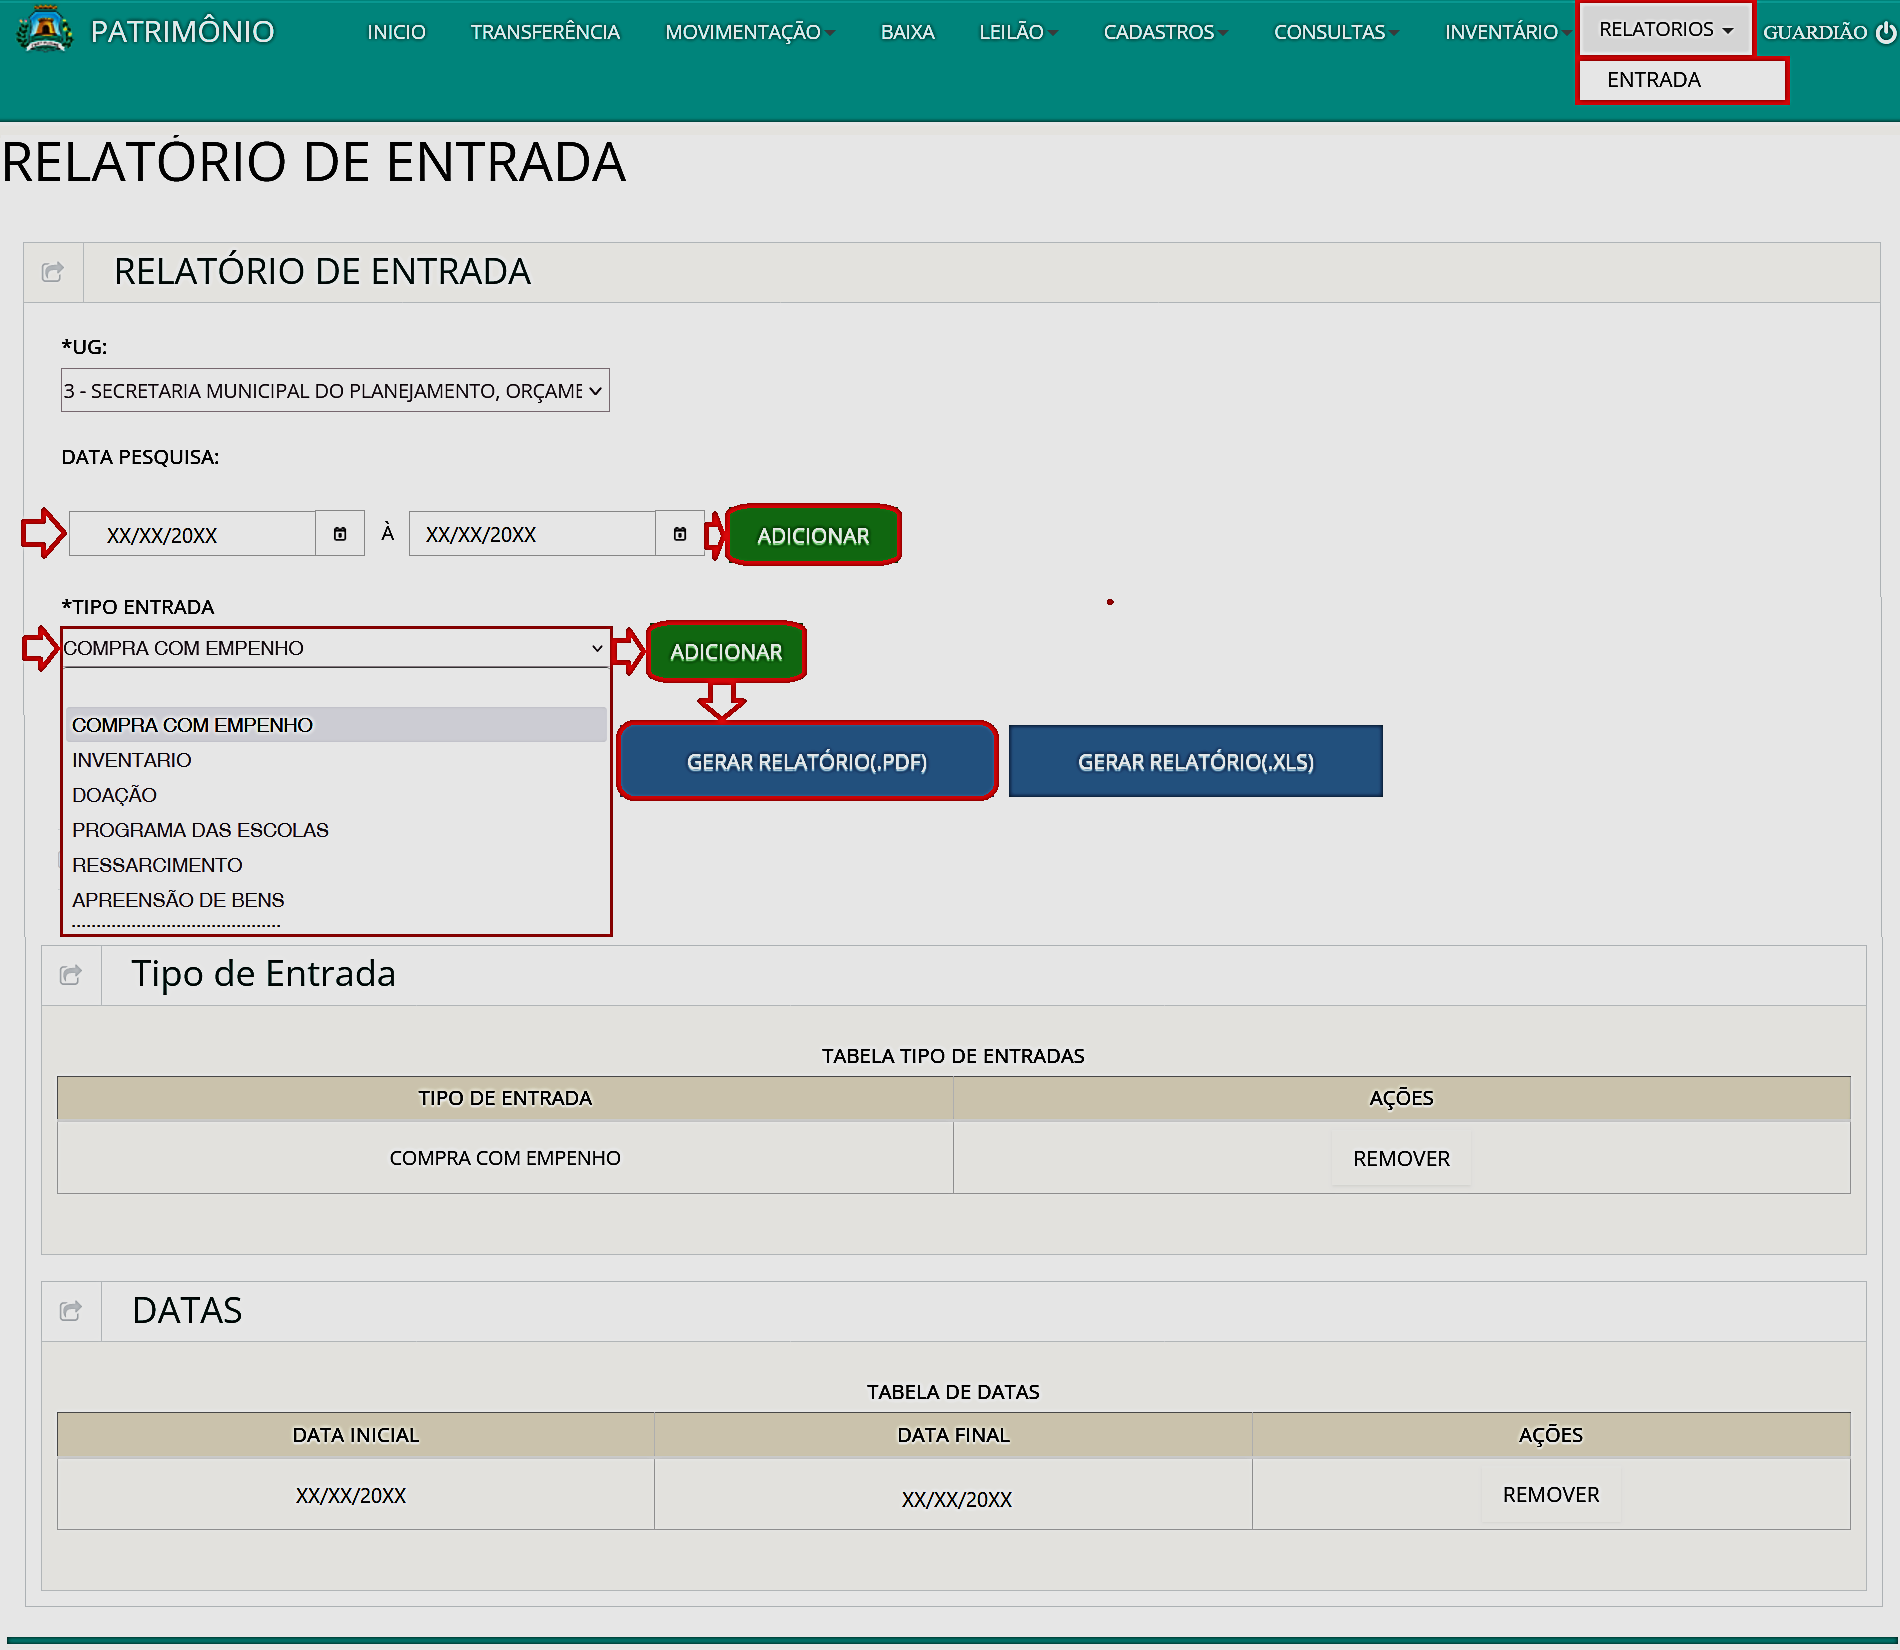This screenshot has width=1900, height=1650.
Task: Click the Patrimônio title link
Action: [182, 32]
